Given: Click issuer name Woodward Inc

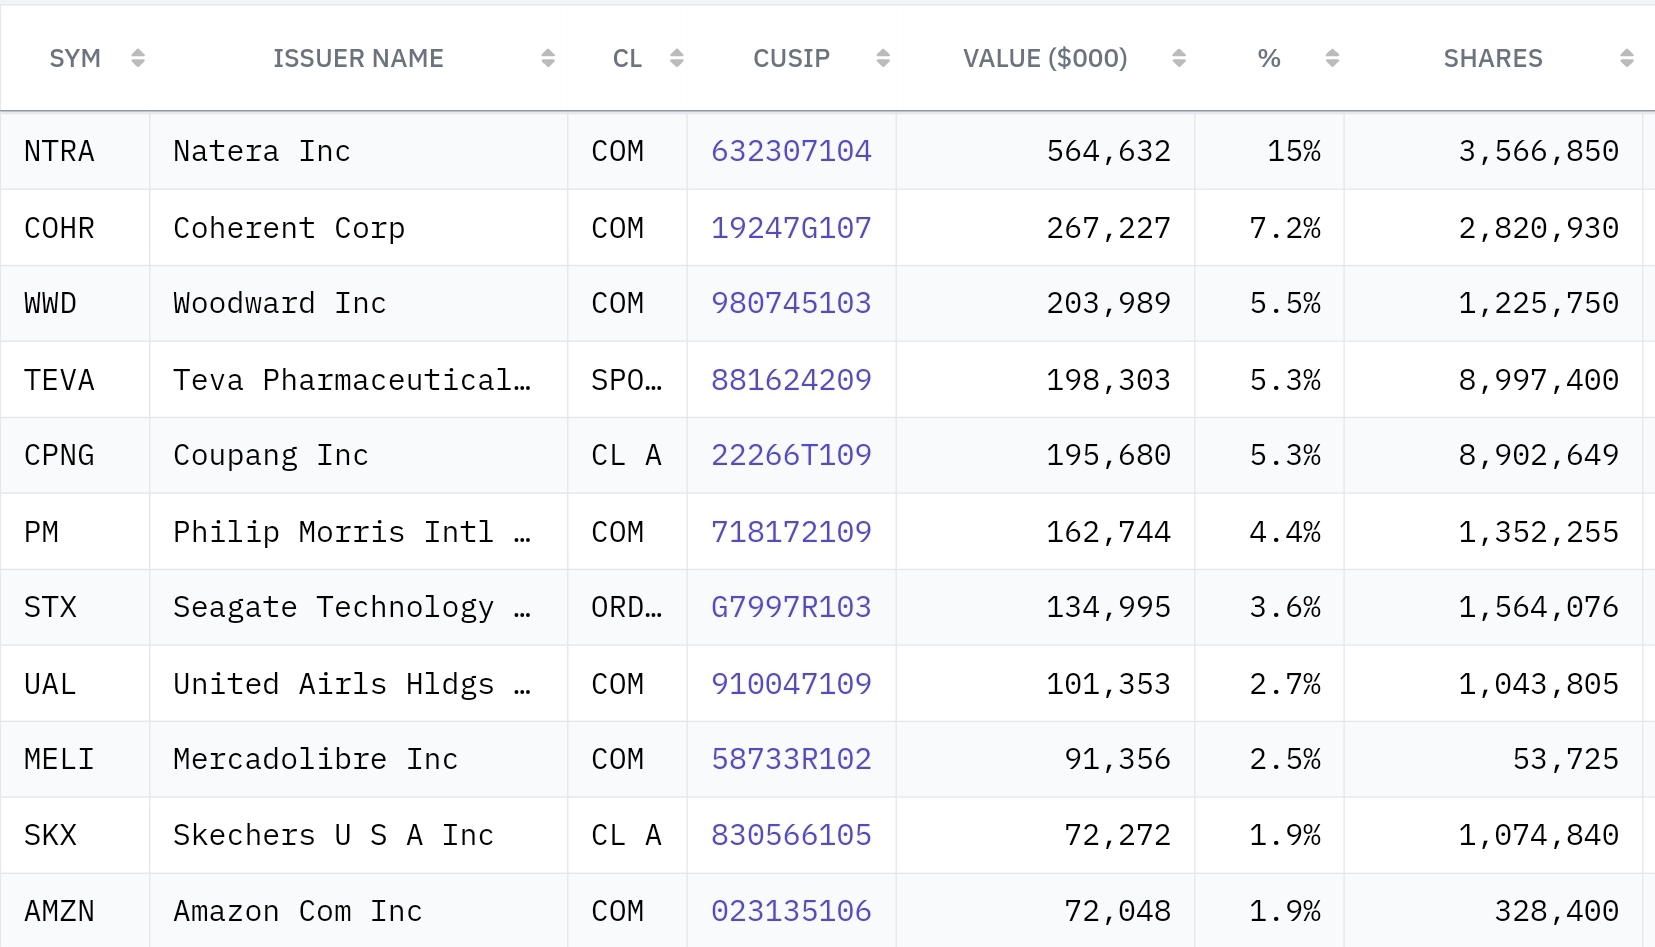Looking at the screenshot, I should [280, 303].
